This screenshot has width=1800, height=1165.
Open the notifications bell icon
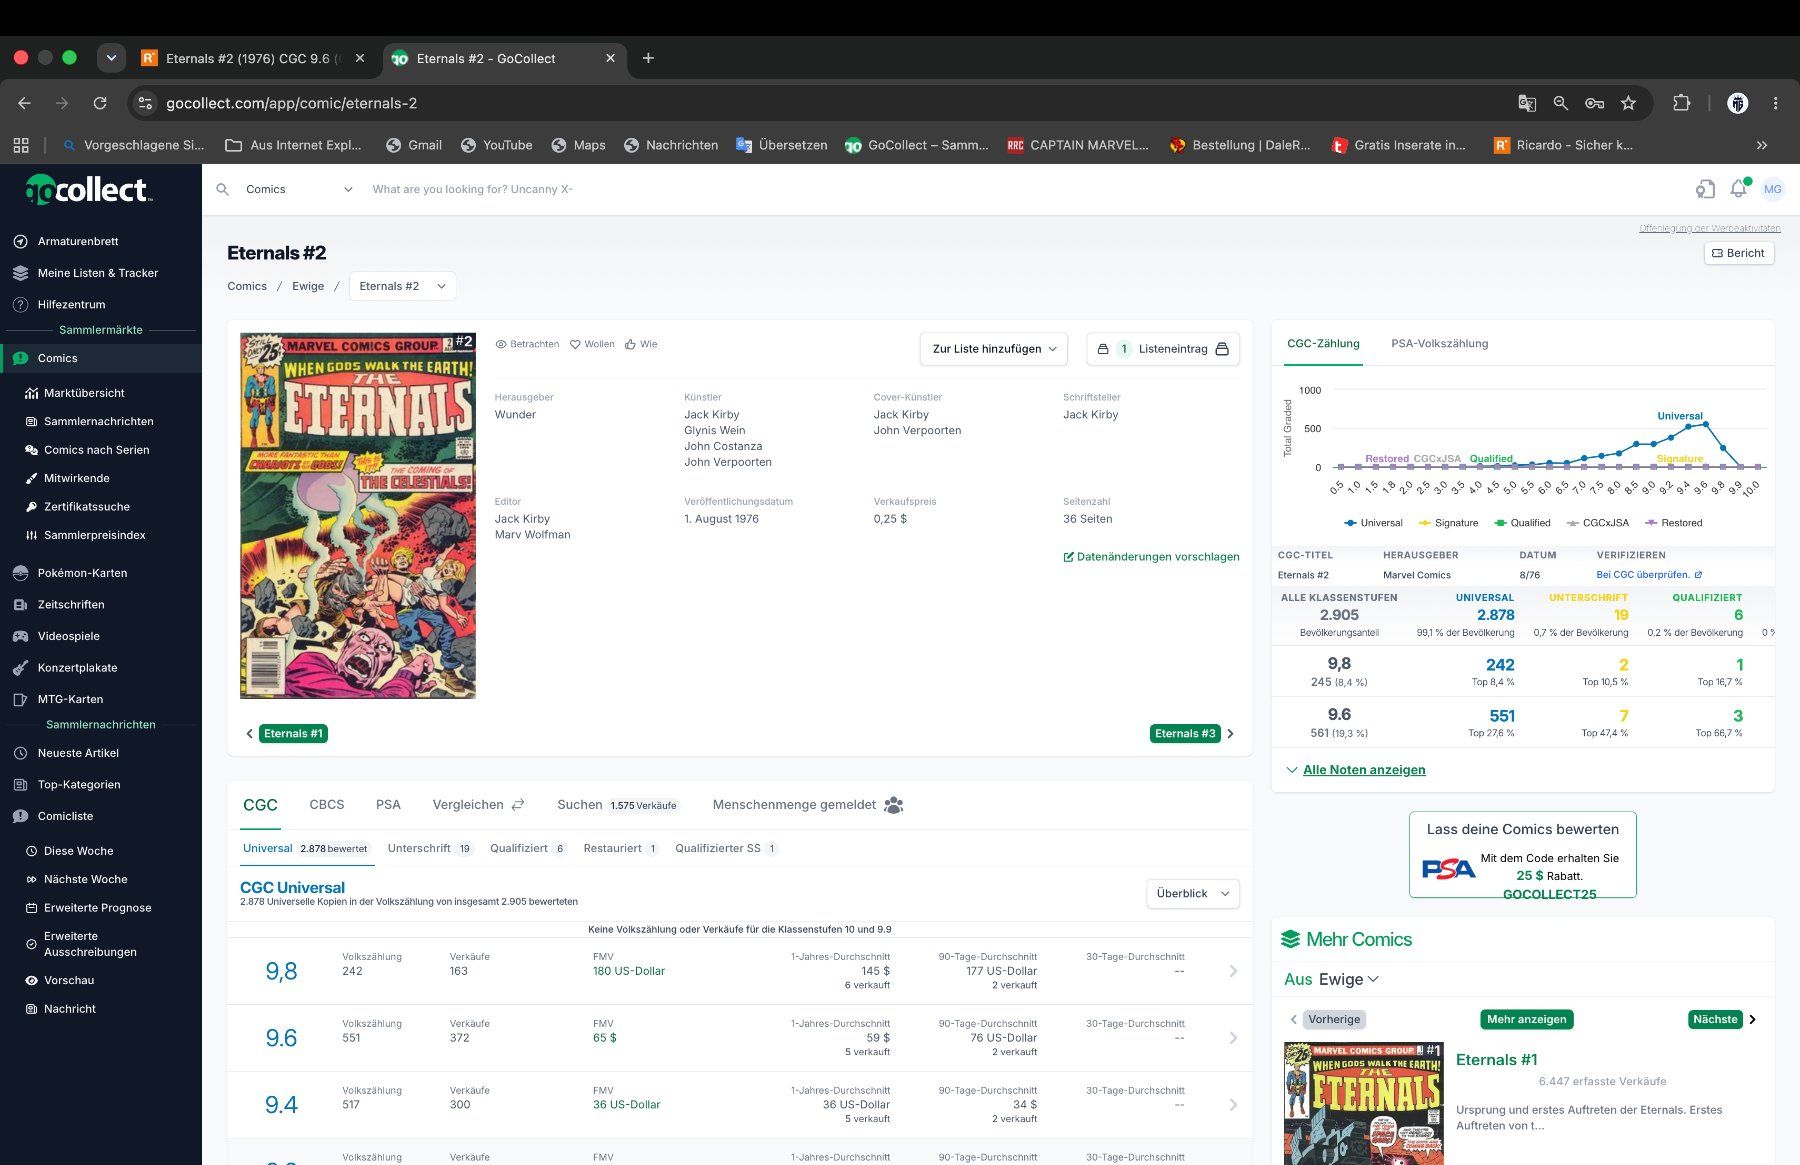pos(1739,189)
